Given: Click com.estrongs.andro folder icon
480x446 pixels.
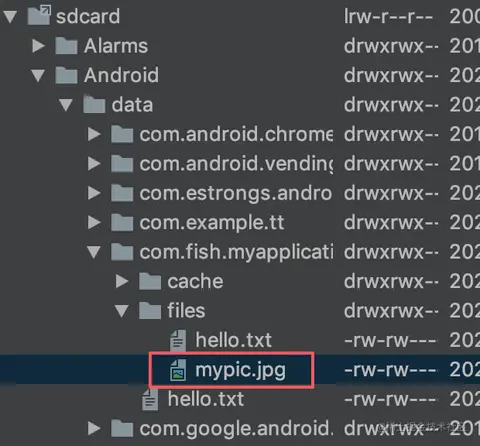Looking at the screenshot, I should click(x=122, y=193).
